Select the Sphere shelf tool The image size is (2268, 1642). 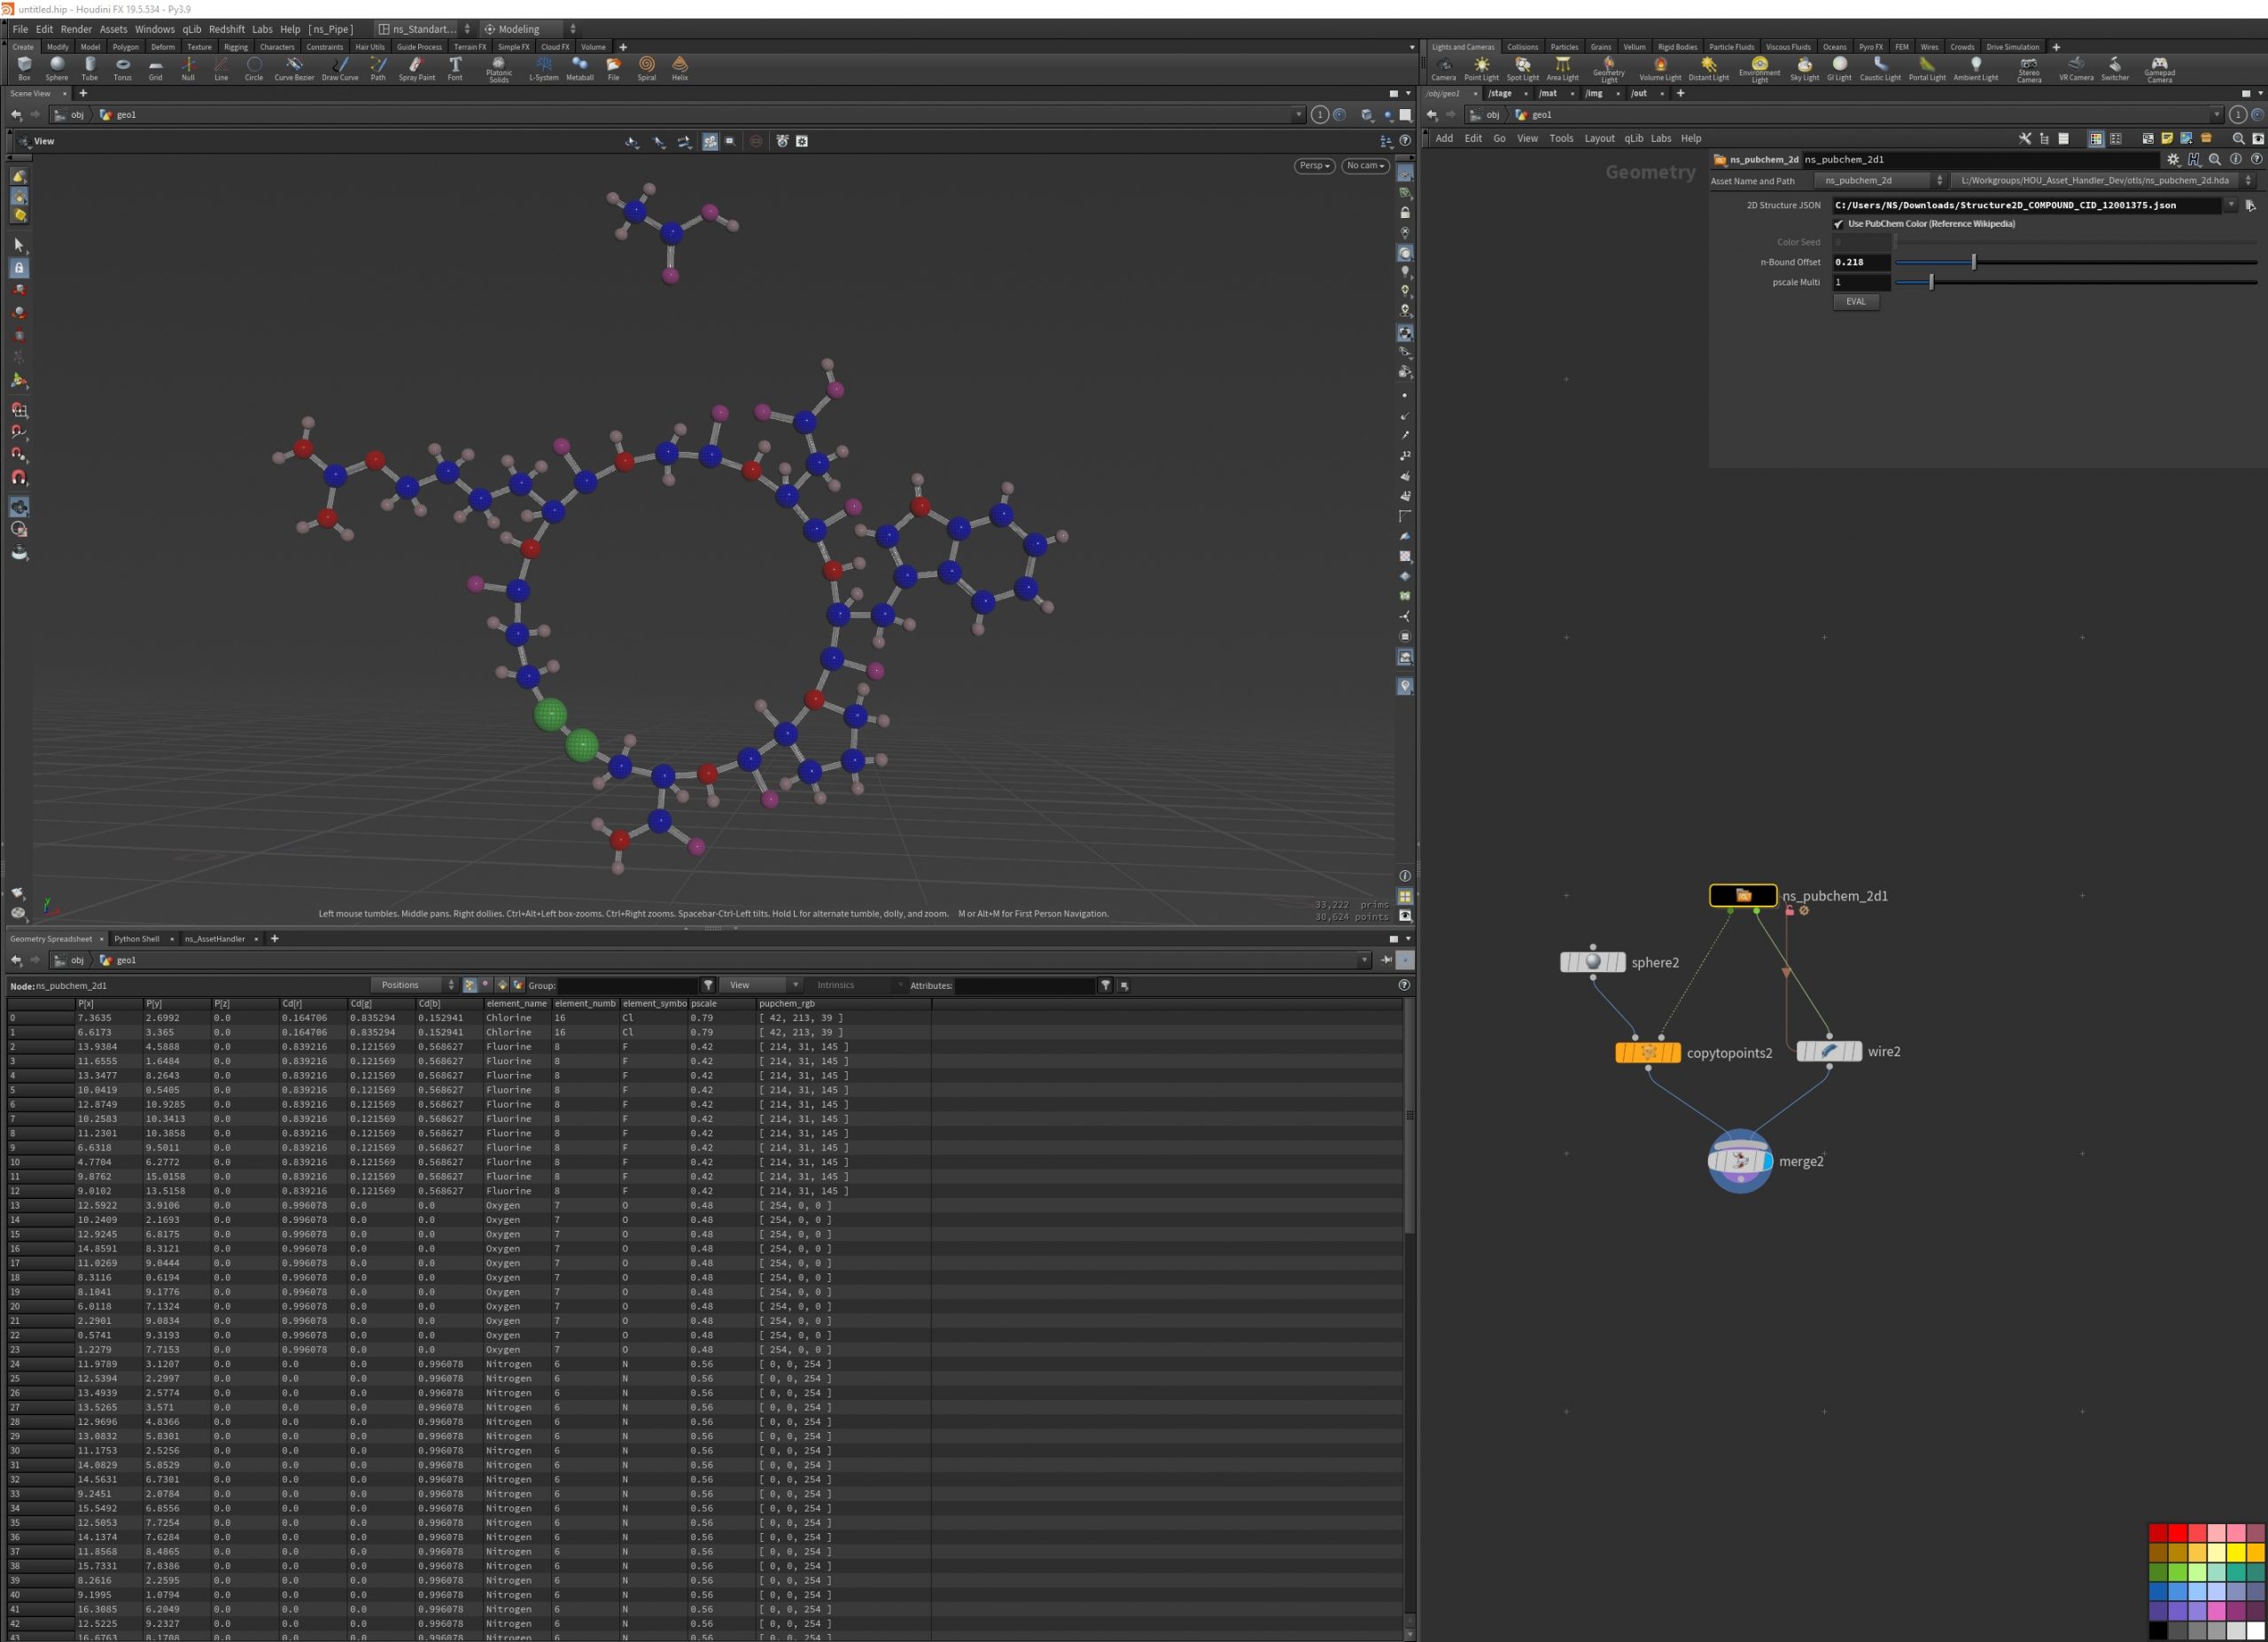(x=57, y=67)
